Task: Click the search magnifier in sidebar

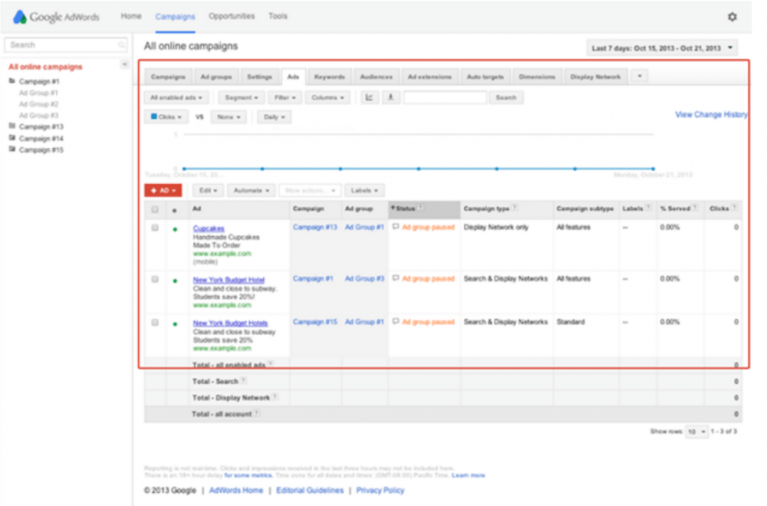Action: click(121, 45)
